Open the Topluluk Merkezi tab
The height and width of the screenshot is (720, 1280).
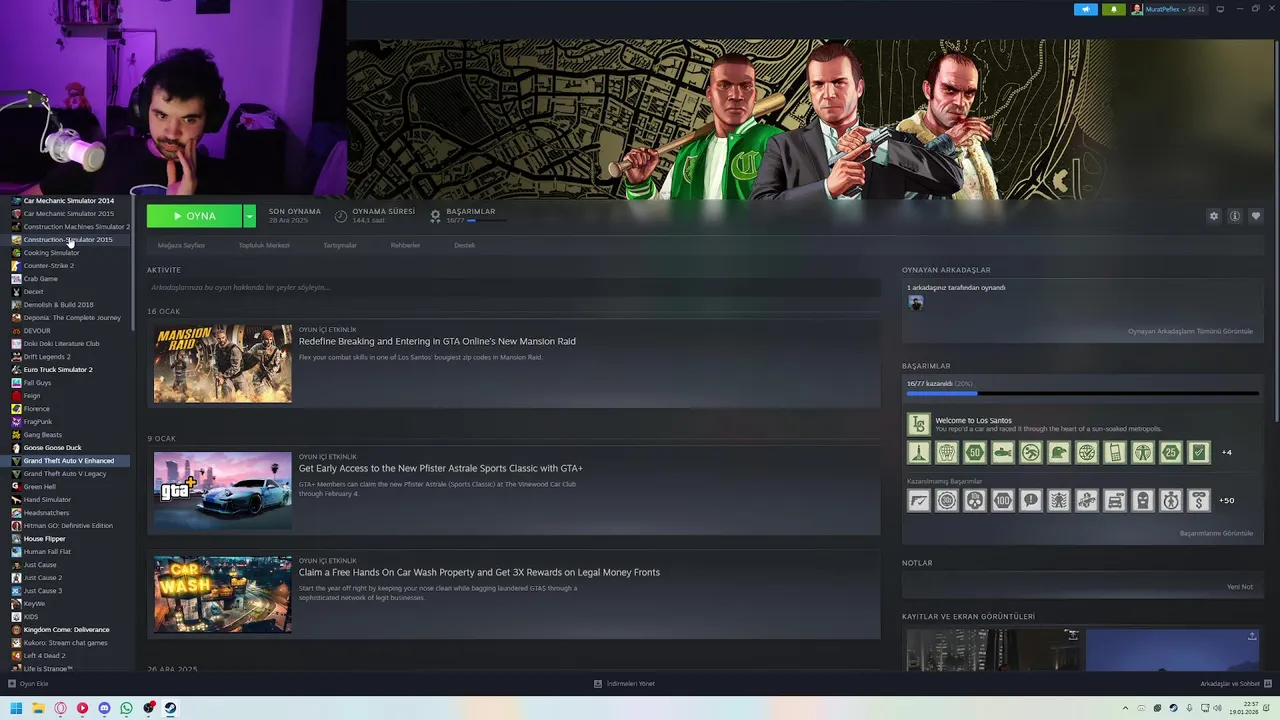point(264,245)
